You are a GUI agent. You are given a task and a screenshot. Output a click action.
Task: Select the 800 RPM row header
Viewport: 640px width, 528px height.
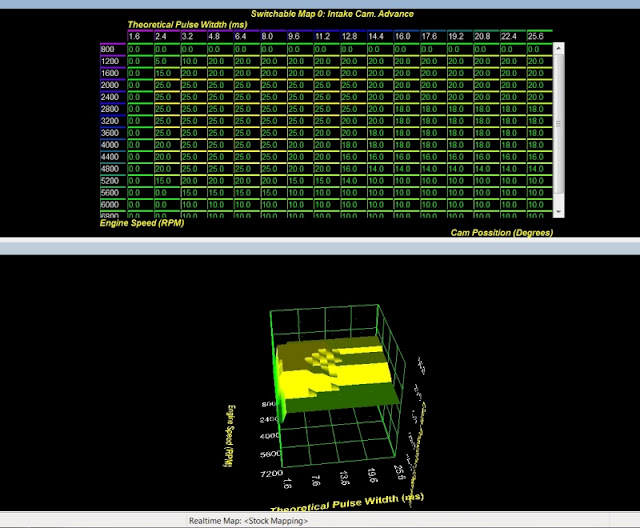click(113, 49)
